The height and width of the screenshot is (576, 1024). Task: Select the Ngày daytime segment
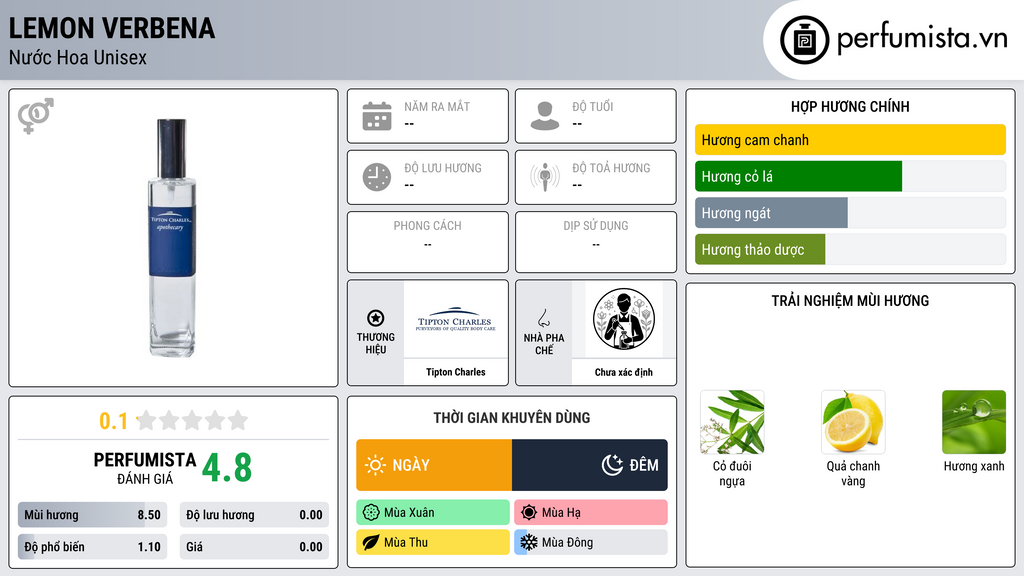434,465
